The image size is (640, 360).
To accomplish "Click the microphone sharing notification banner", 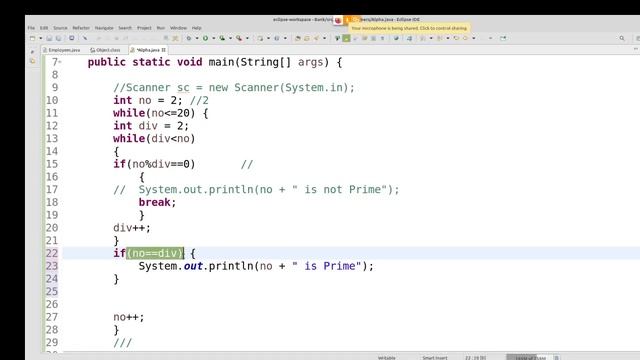I will [x=409, y=28].
